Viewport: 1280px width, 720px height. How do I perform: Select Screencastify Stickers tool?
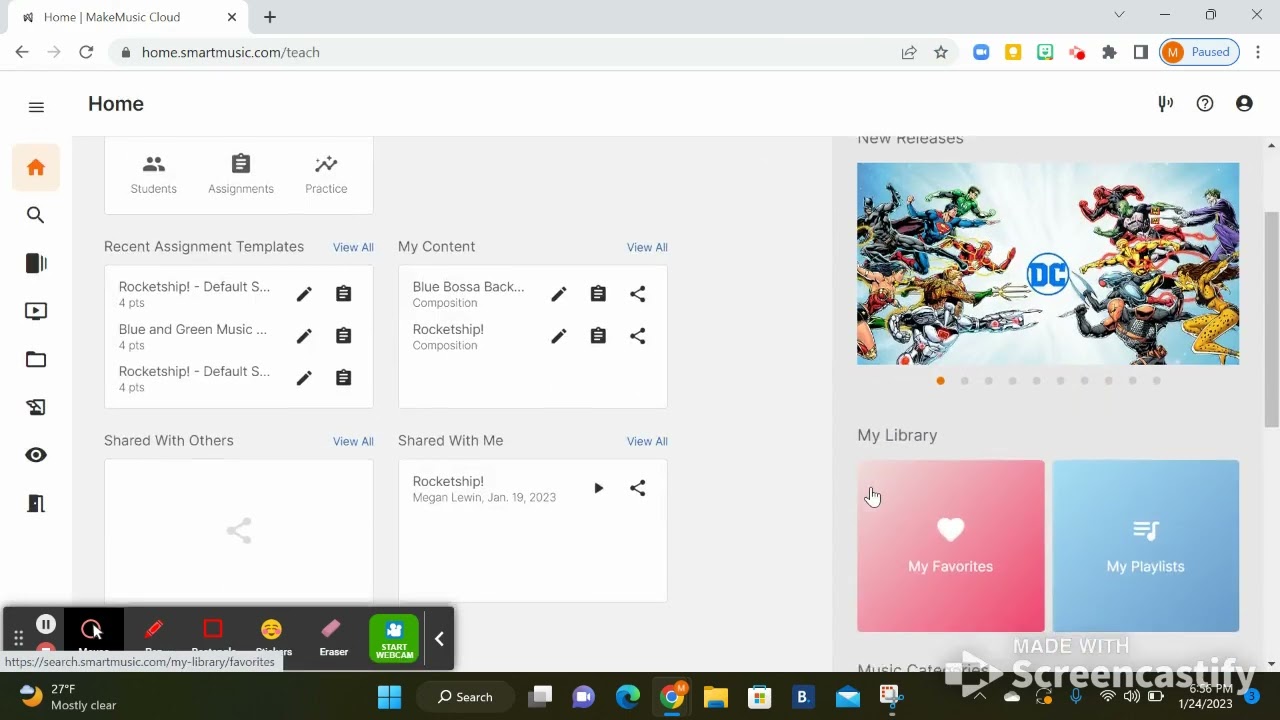pos(272,637)
